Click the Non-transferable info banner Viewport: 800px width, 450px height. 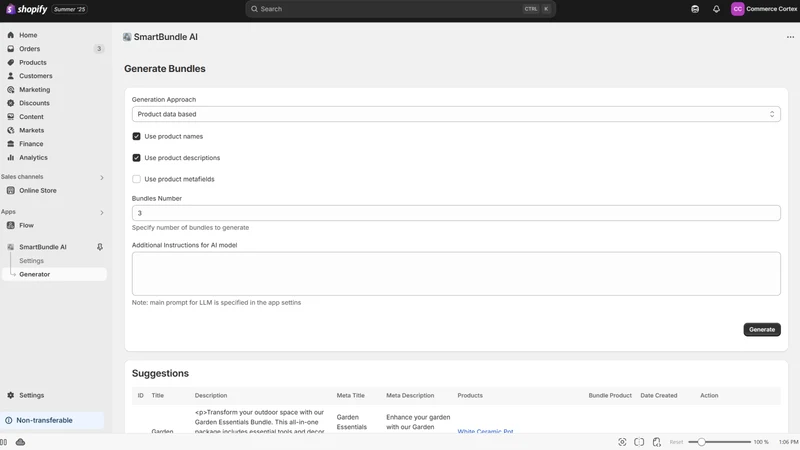[52, 420]
